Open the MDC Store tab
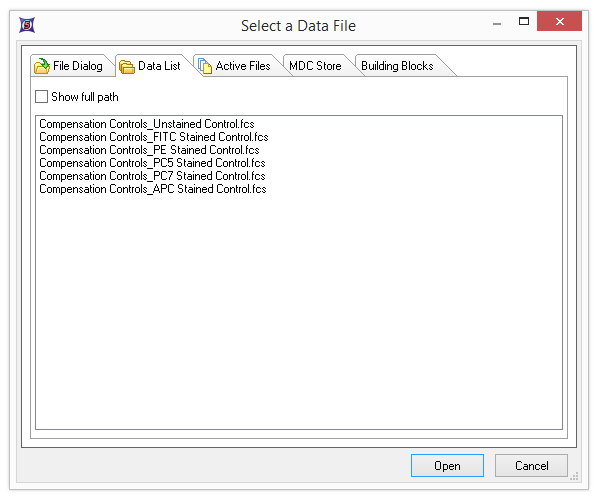Viewport: 601px width, 503px height. point(315,67)
